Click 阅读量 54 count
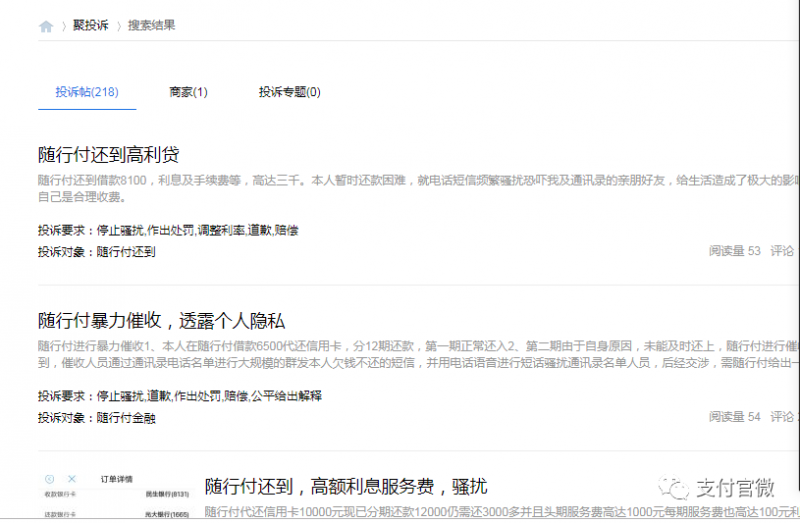 pos(734,416)
